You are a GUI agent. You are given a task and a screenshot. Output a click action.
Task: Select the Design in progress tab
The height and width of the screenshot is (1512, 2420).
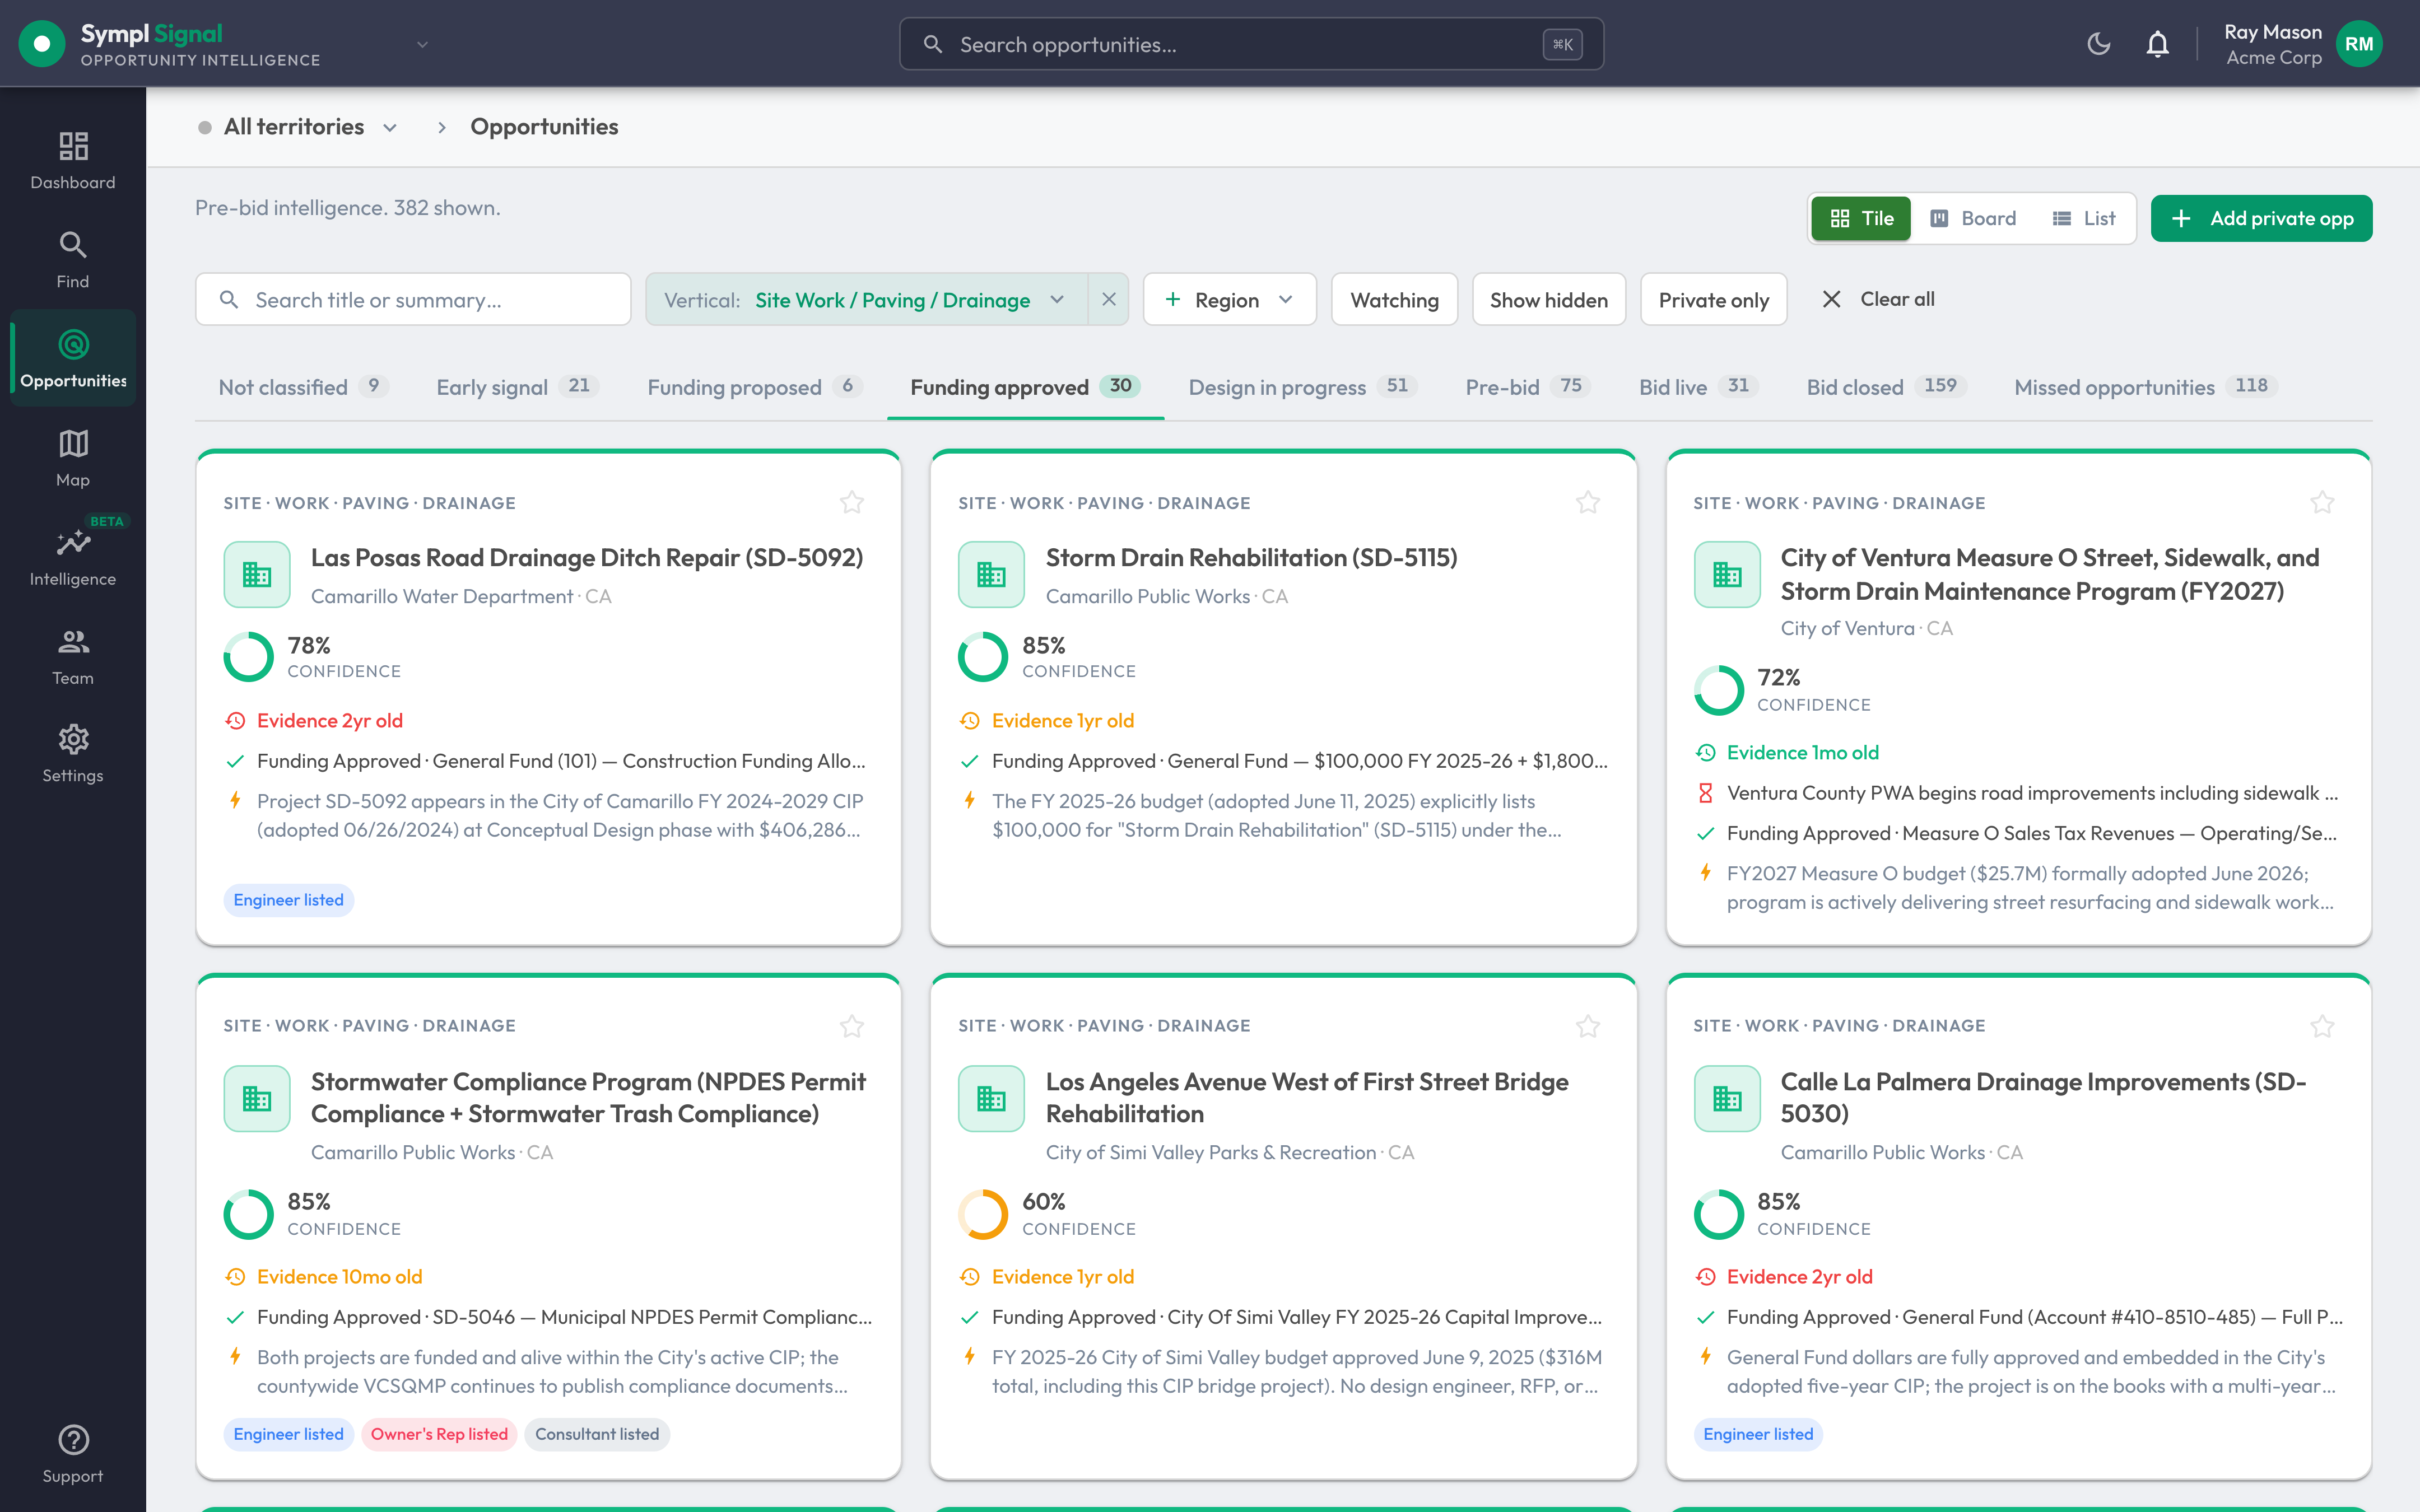click(1302, 387)
